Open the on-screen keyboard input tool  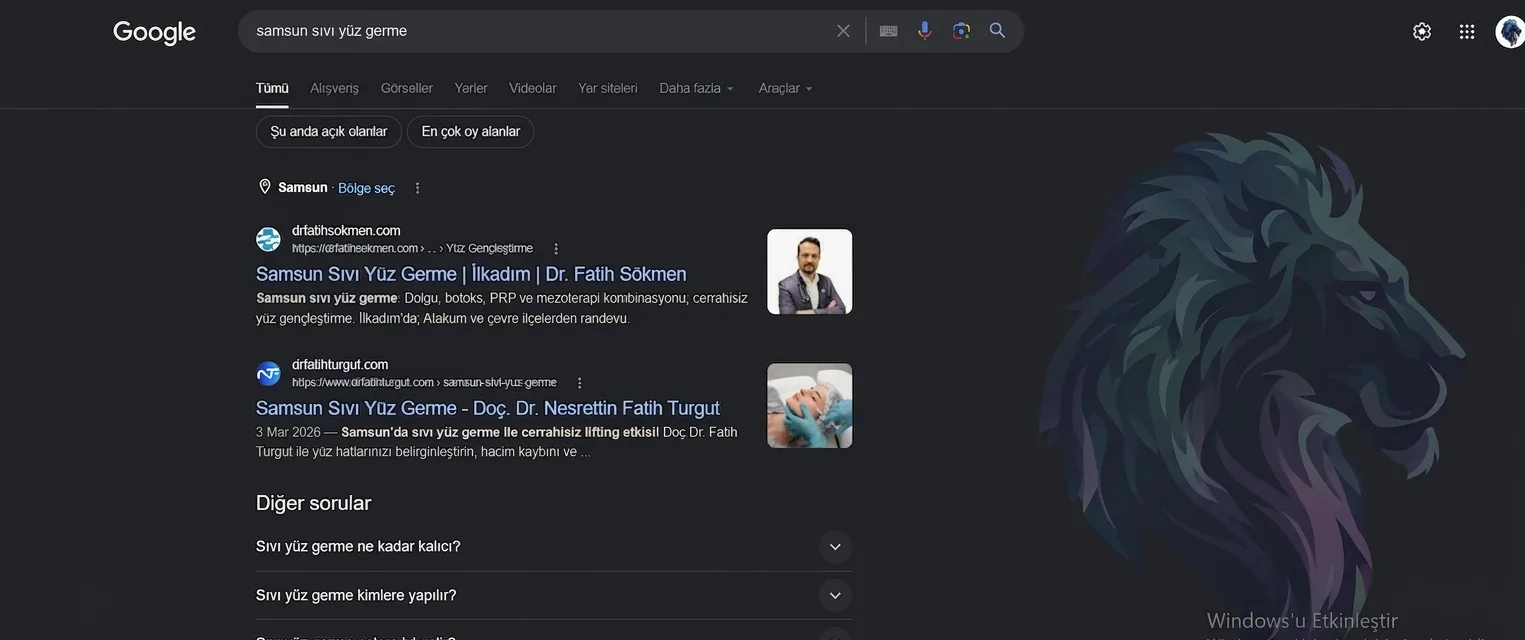click(x=888, y=31)
